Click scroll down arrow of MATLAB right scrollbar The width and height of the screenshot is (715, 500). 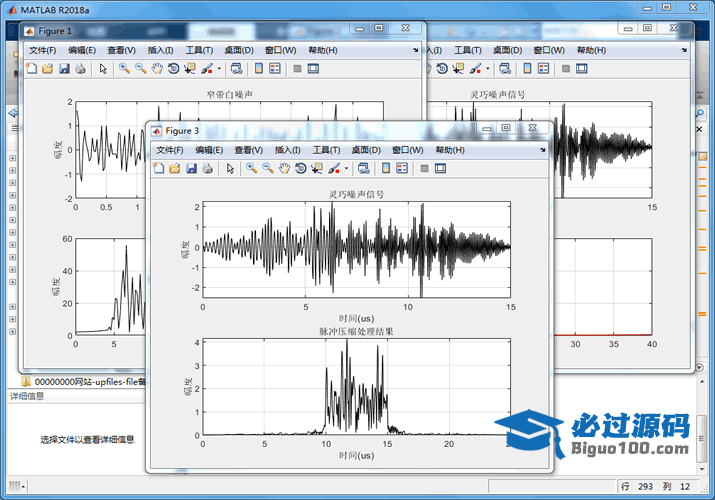tap(702, 469)
